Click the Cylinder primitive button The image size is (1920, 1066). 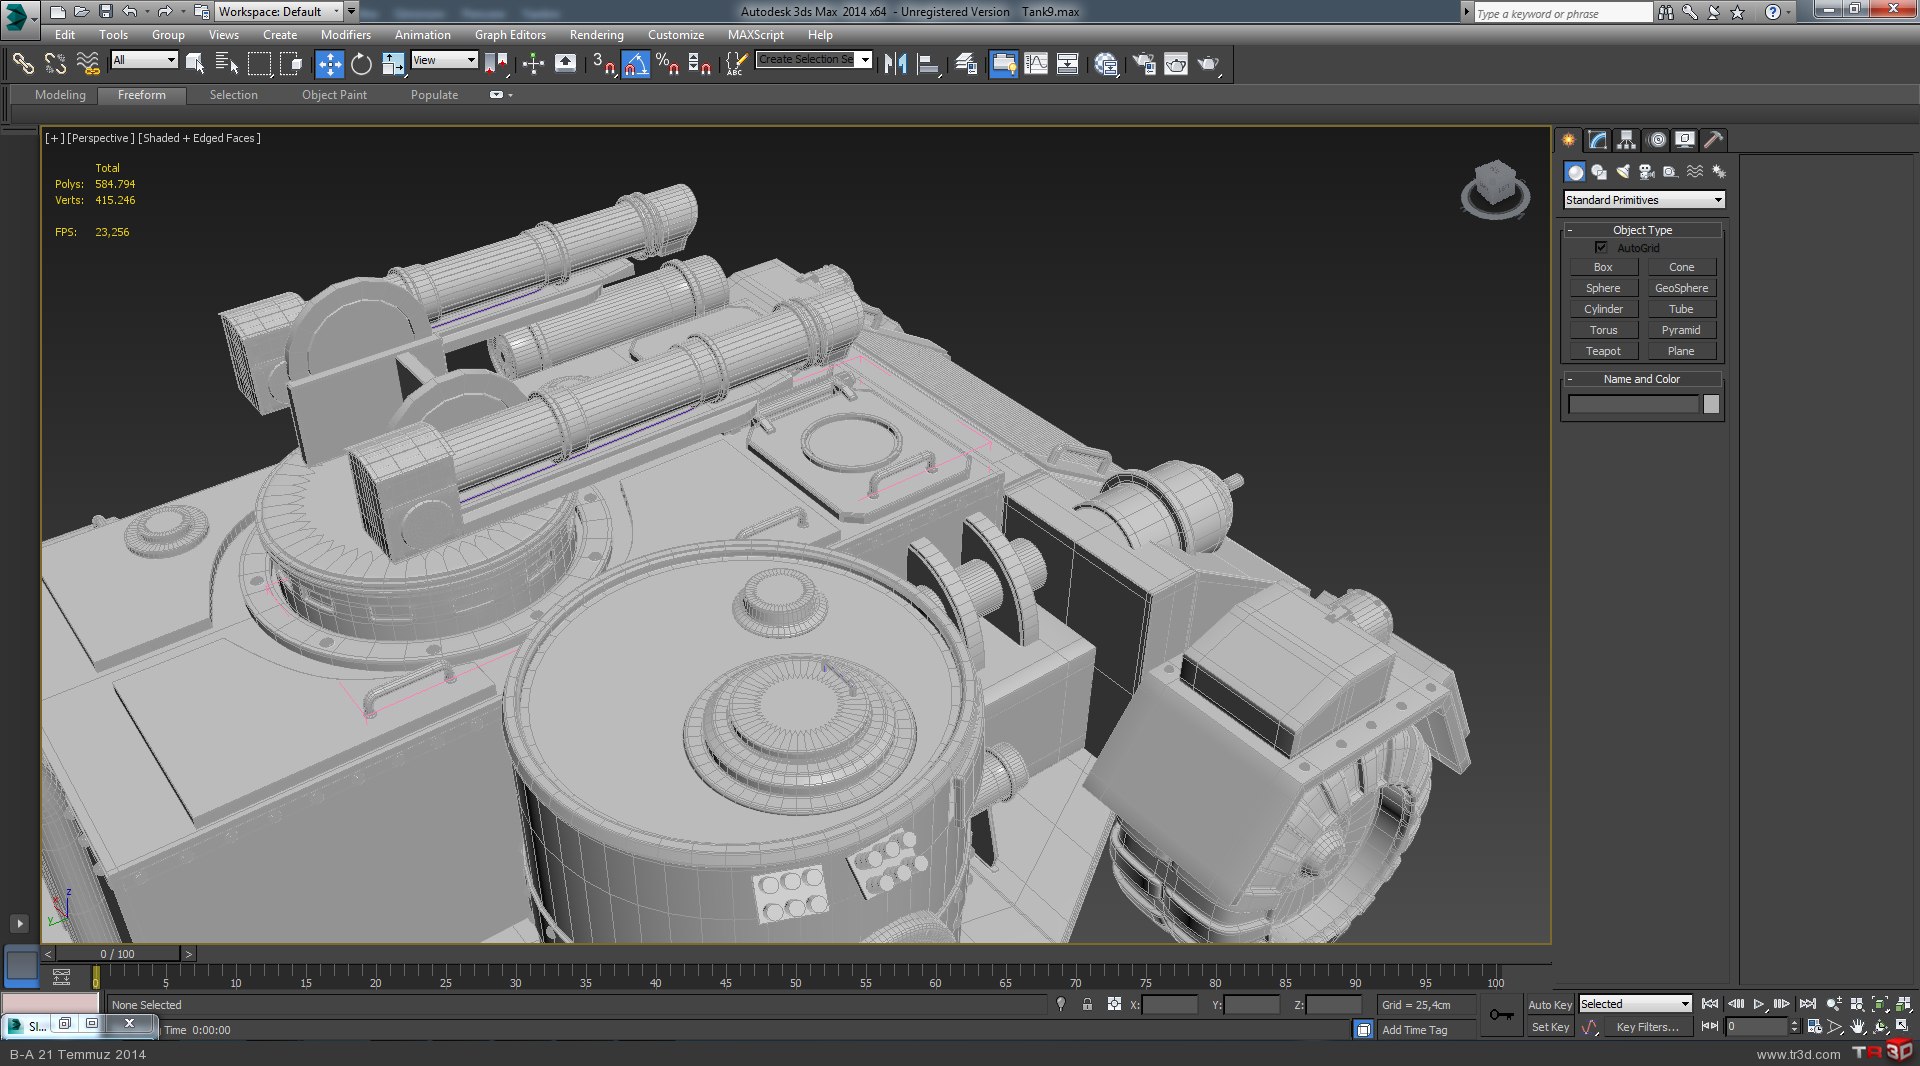[1603, 309]
